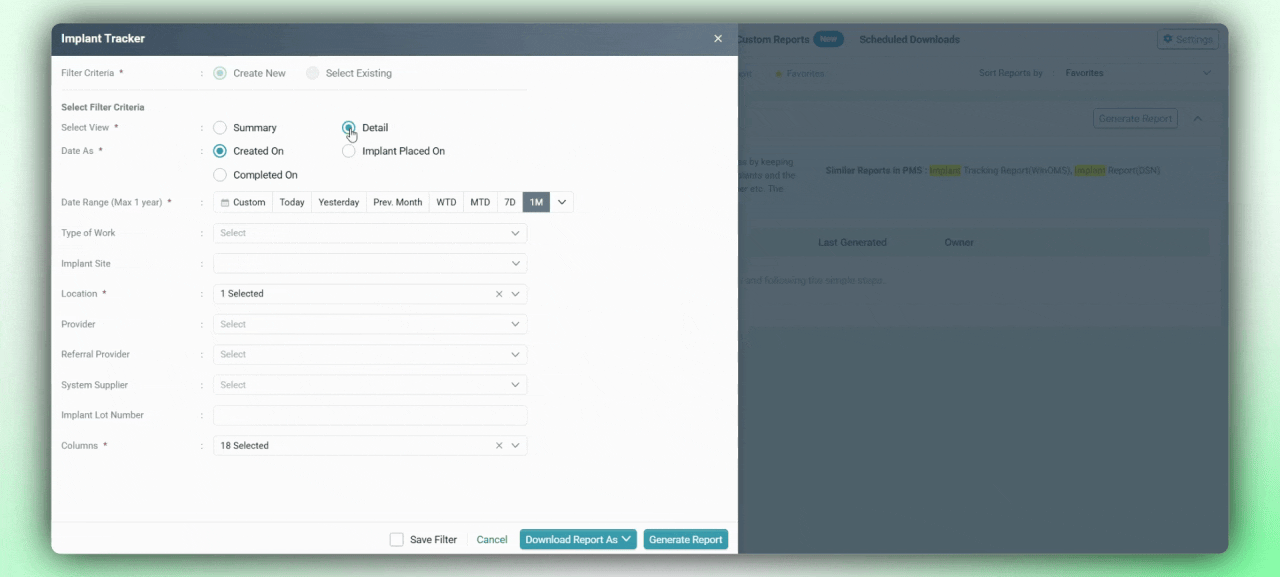Screen dimensions: 1280x577
Task: Pick the 7D date range
Action: point(510,202)
